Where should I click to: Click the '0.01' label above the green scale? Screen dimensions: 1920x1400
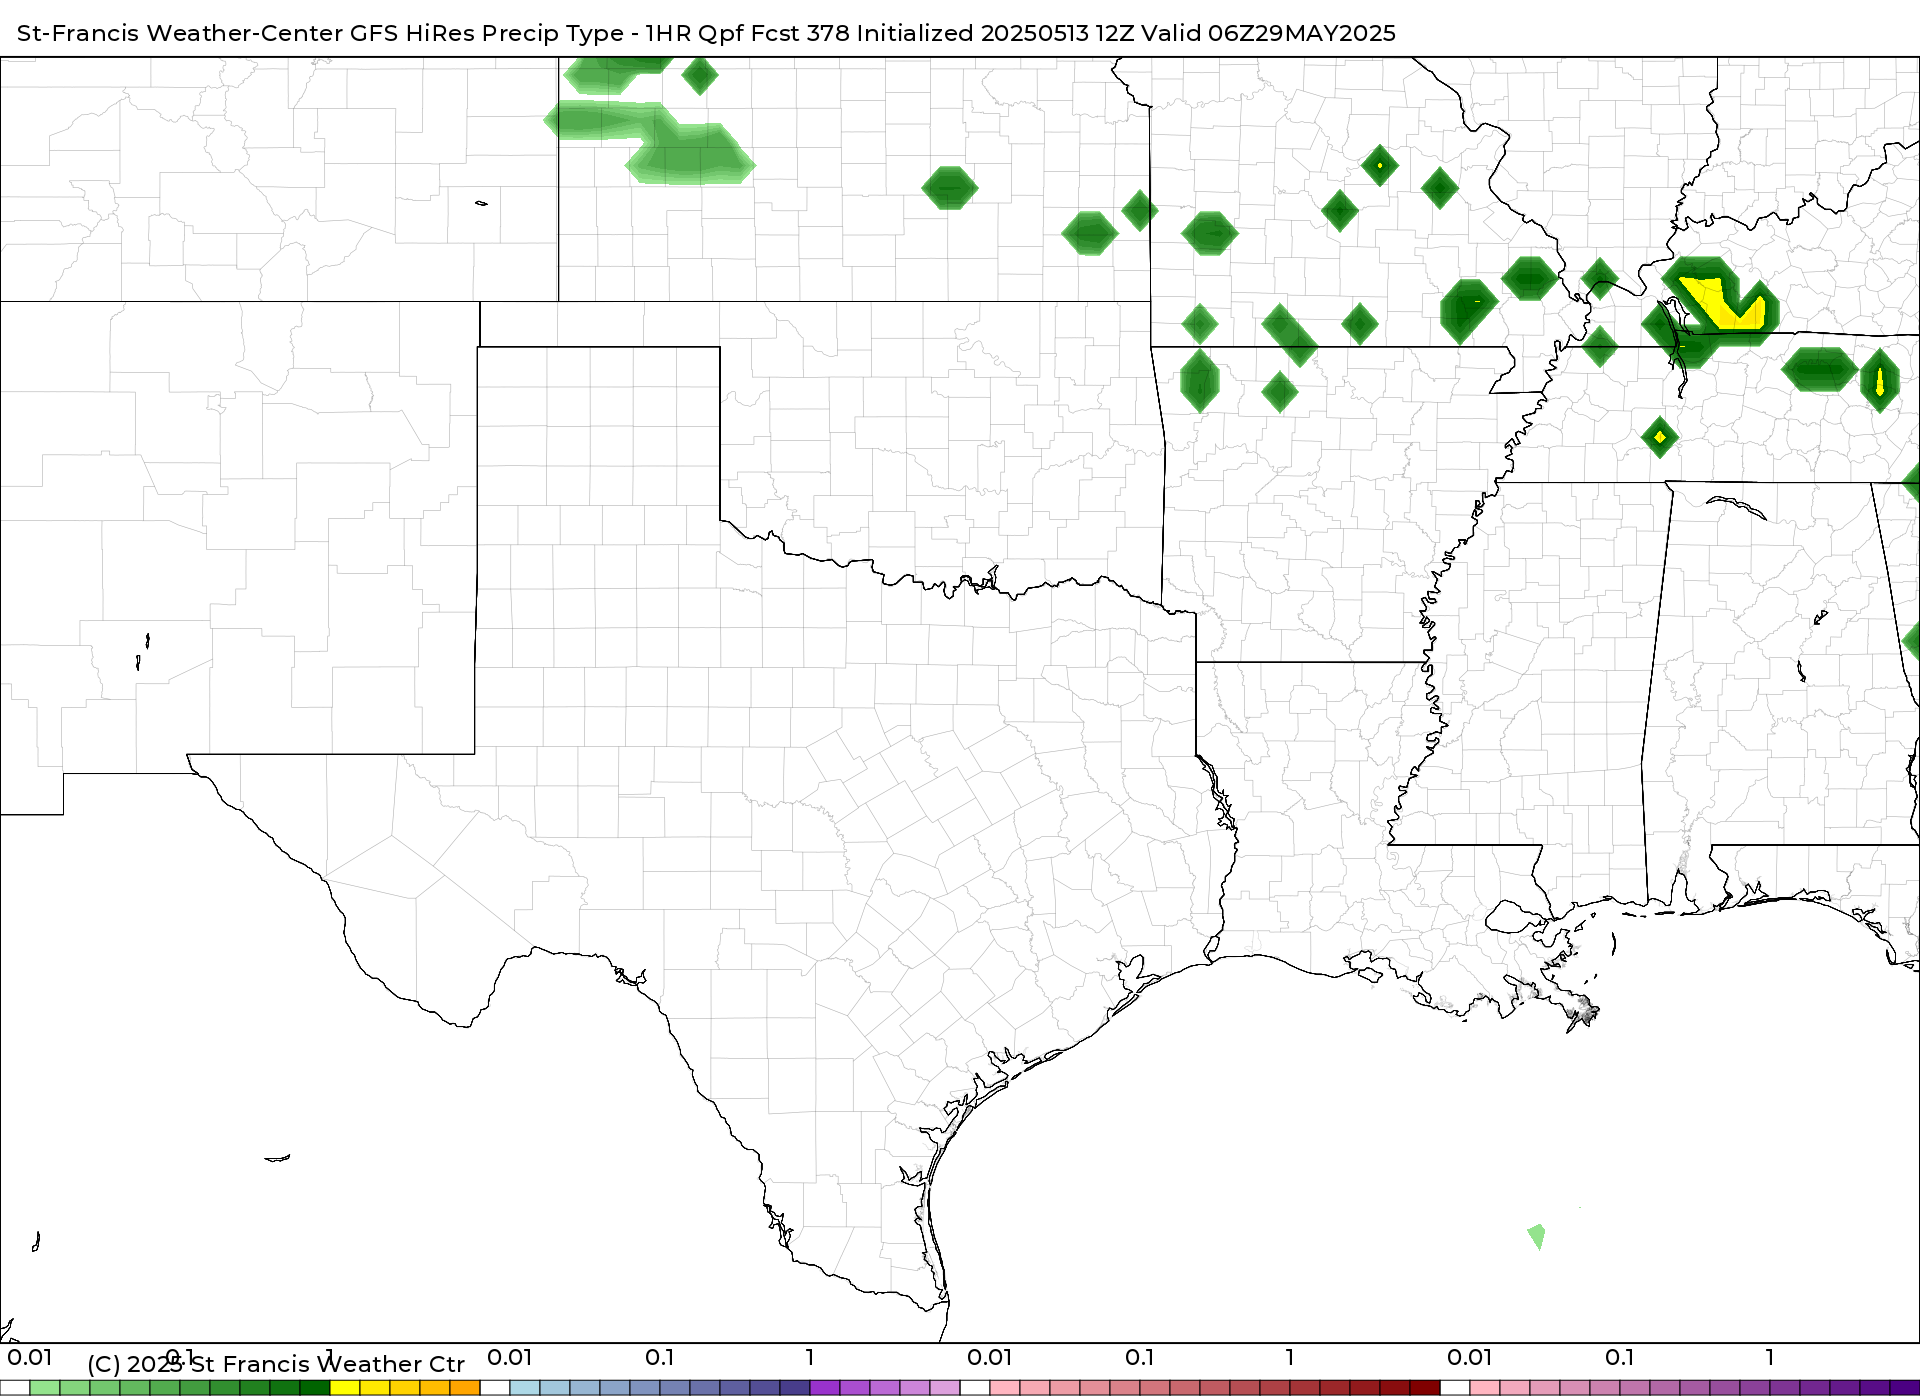click(x=30, y=1357)
